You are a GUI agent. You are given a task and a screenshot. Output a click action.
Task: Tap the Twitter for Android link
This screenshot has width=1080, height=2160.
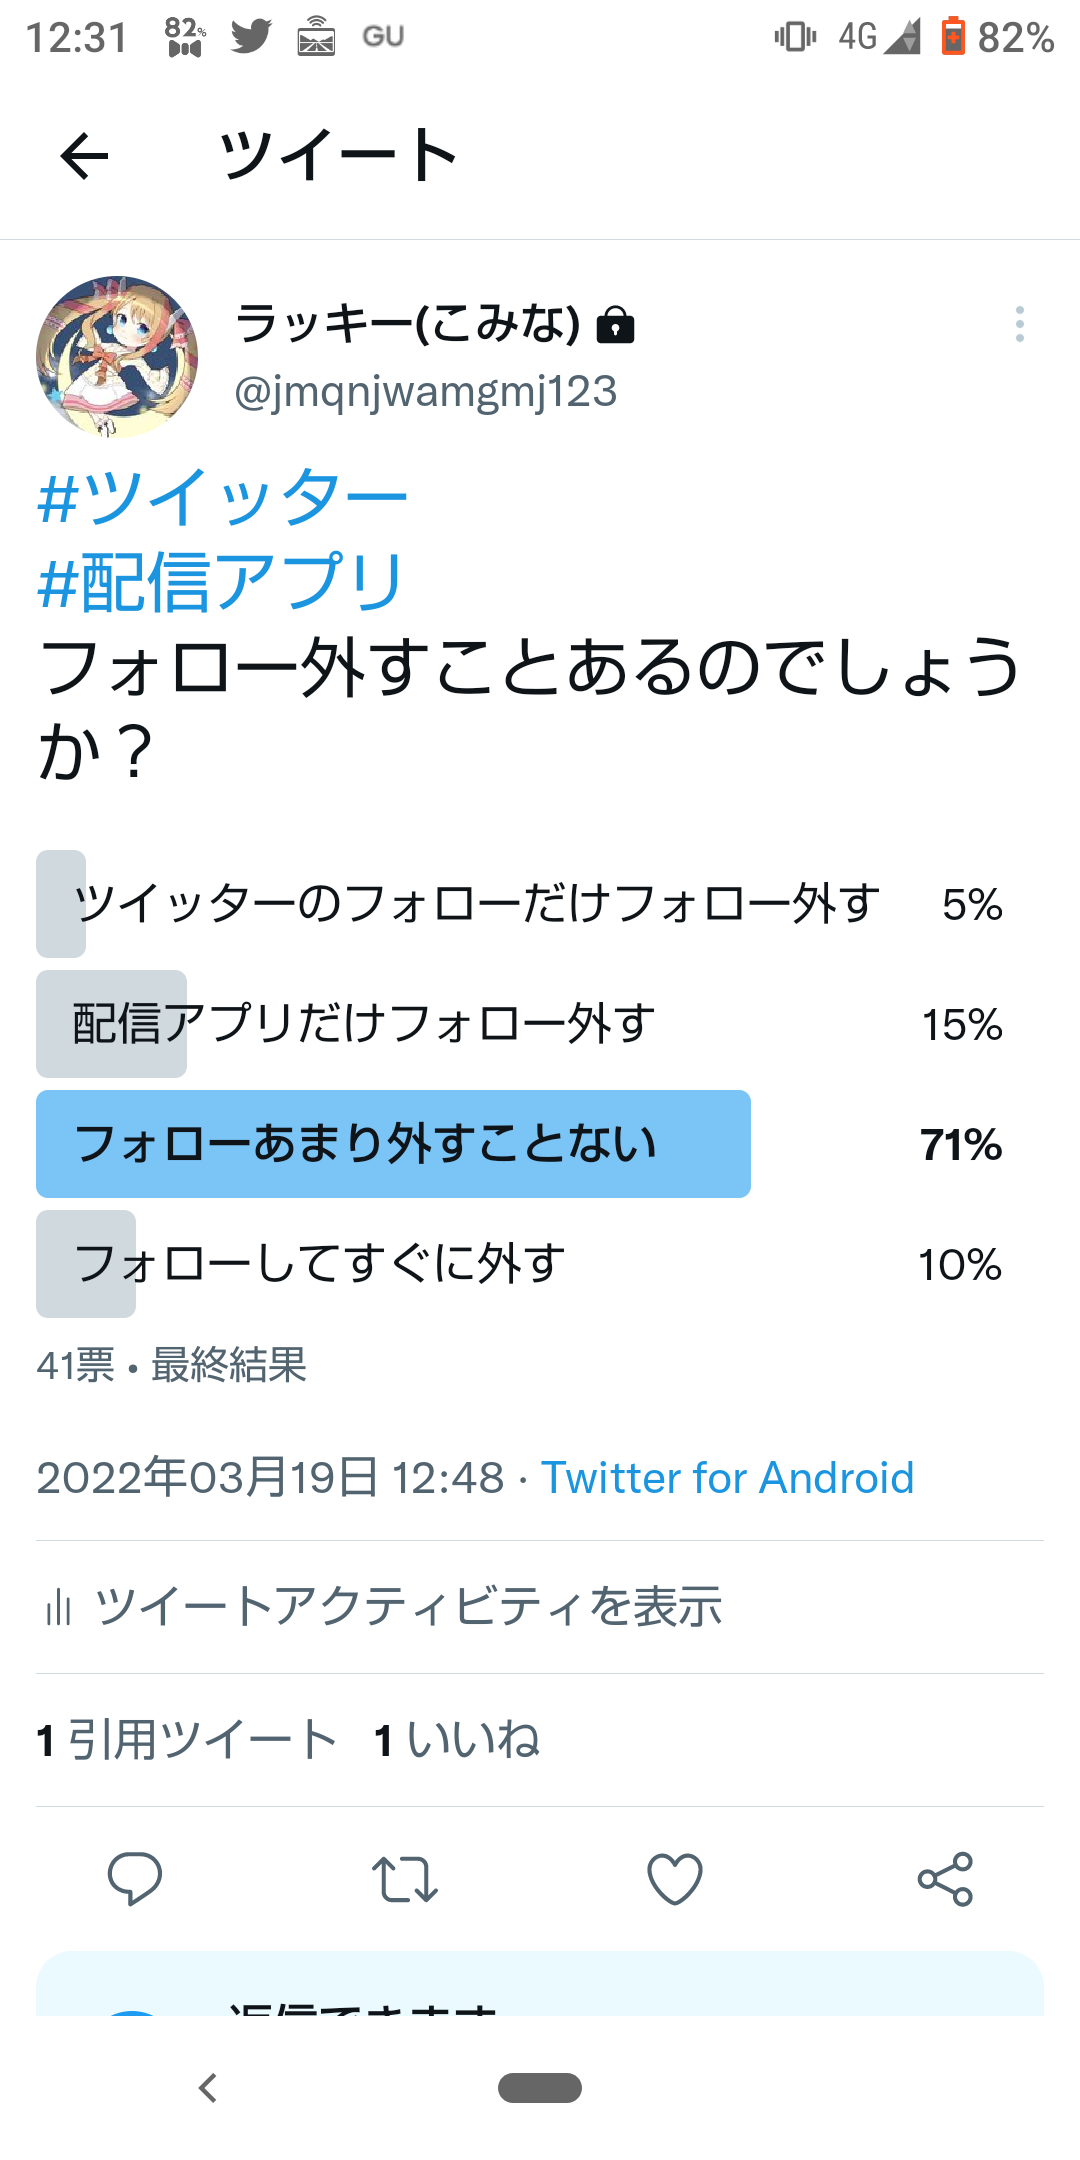coord(727,1478)
